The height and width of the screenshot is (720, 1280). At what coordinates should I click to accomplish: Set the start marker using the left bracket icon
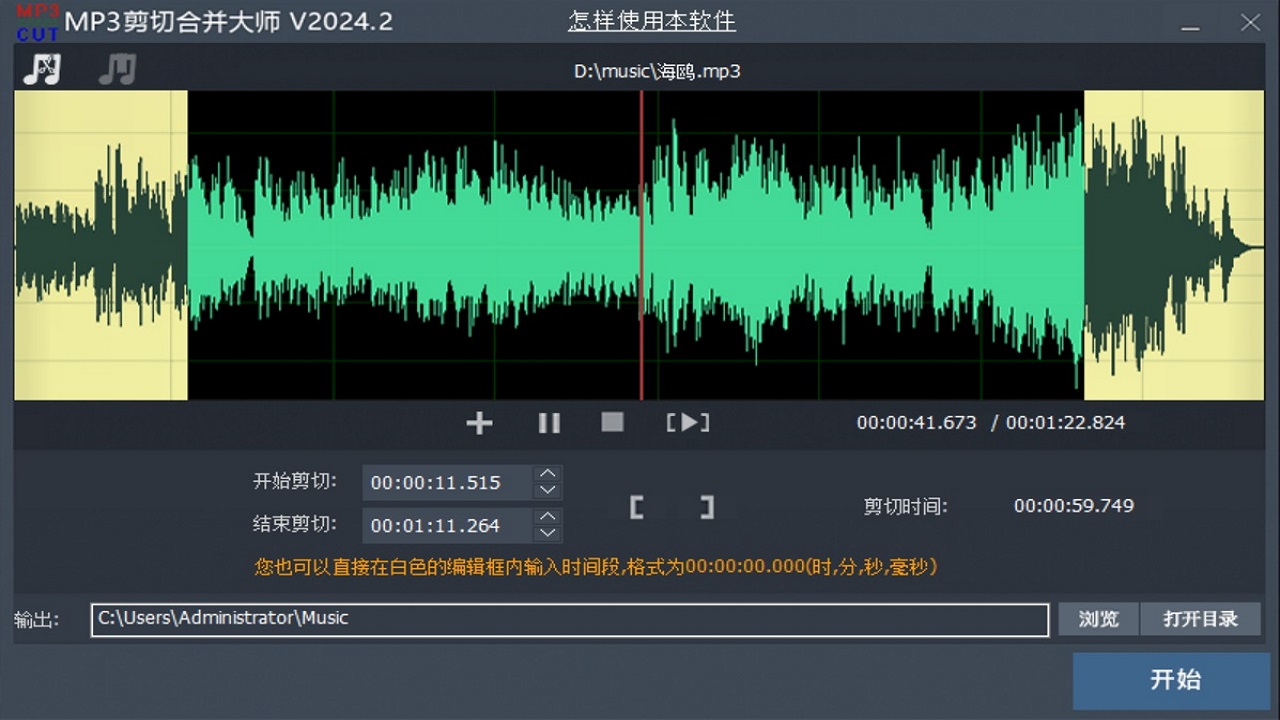[637, 508]
